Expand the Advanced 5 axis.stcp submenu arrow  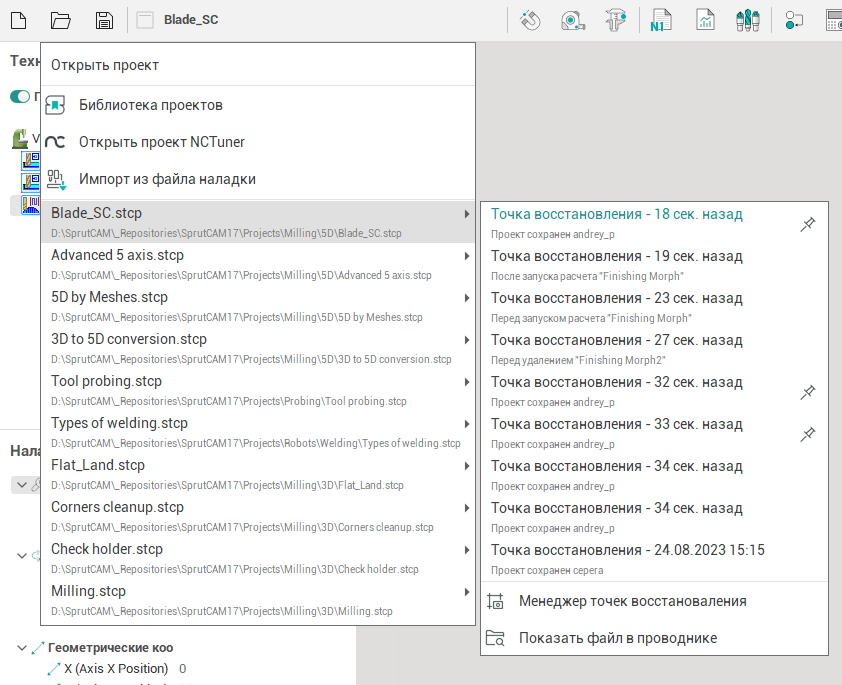[466, 256]
